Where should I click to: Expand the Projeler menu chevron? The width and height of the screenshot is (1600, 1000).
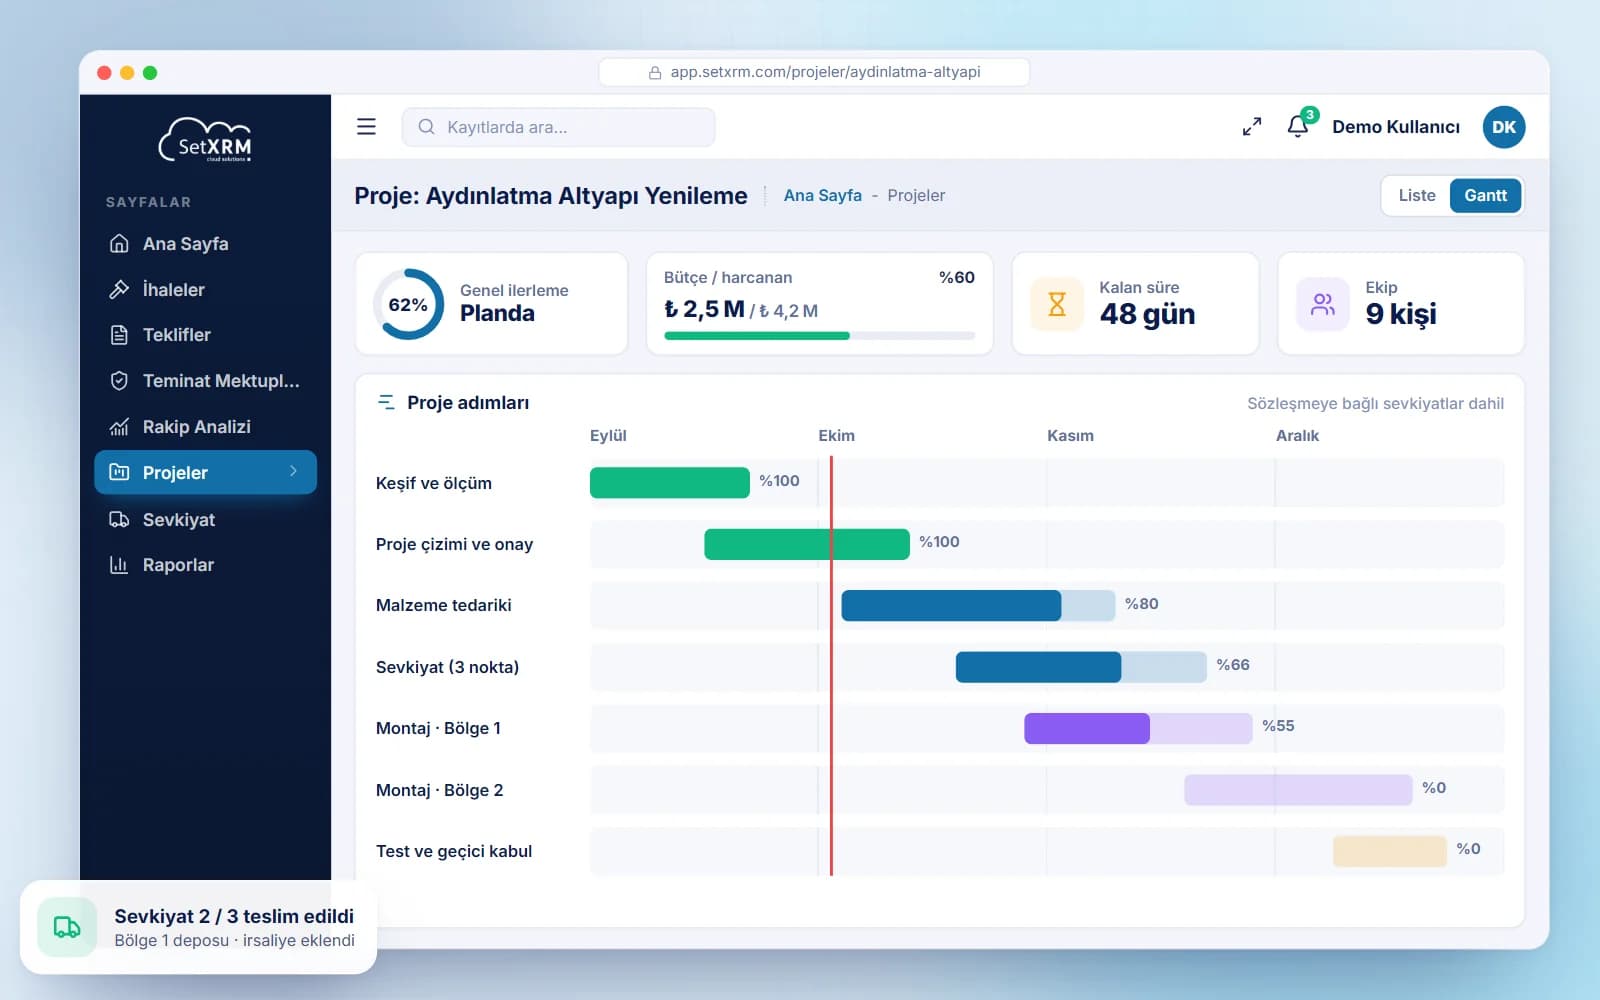click(293, 471)
